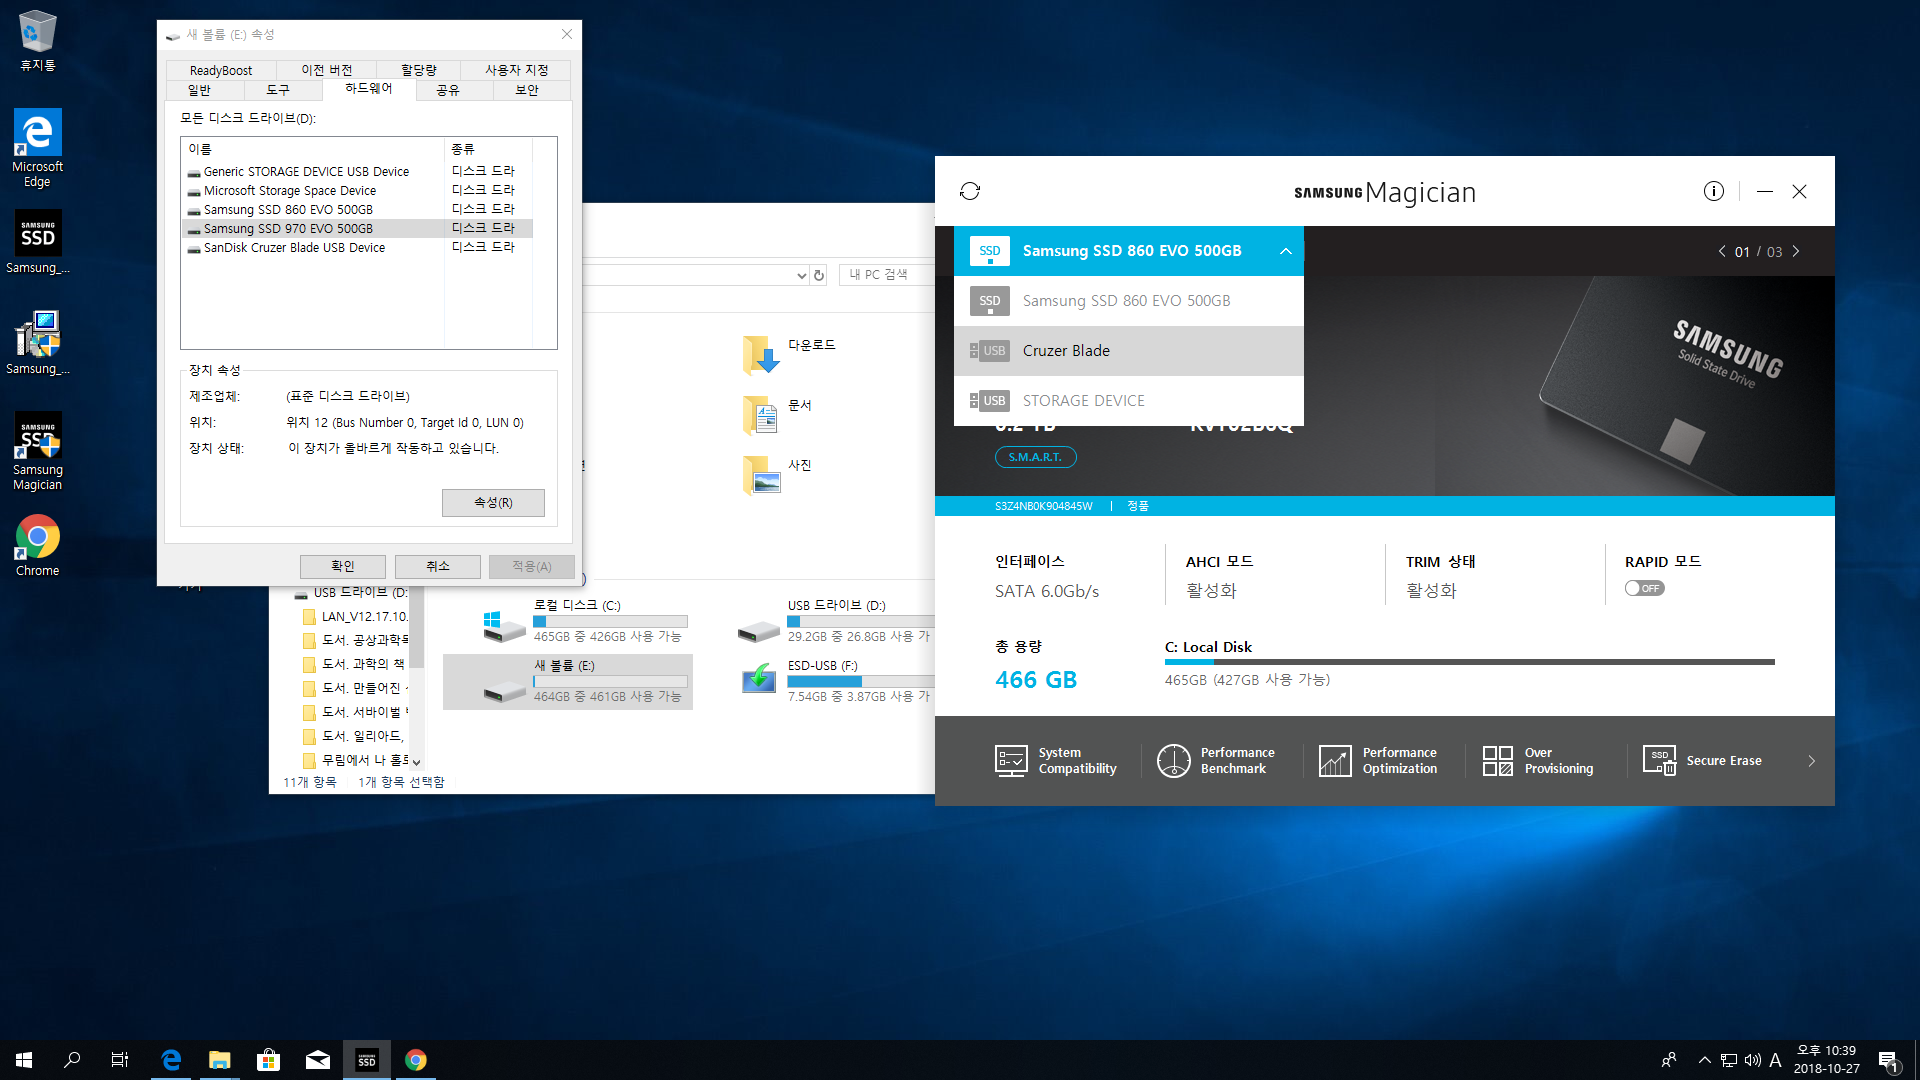Go to next drive with right arrow
The image size is (1920, 1080).
coord(1796,251)
